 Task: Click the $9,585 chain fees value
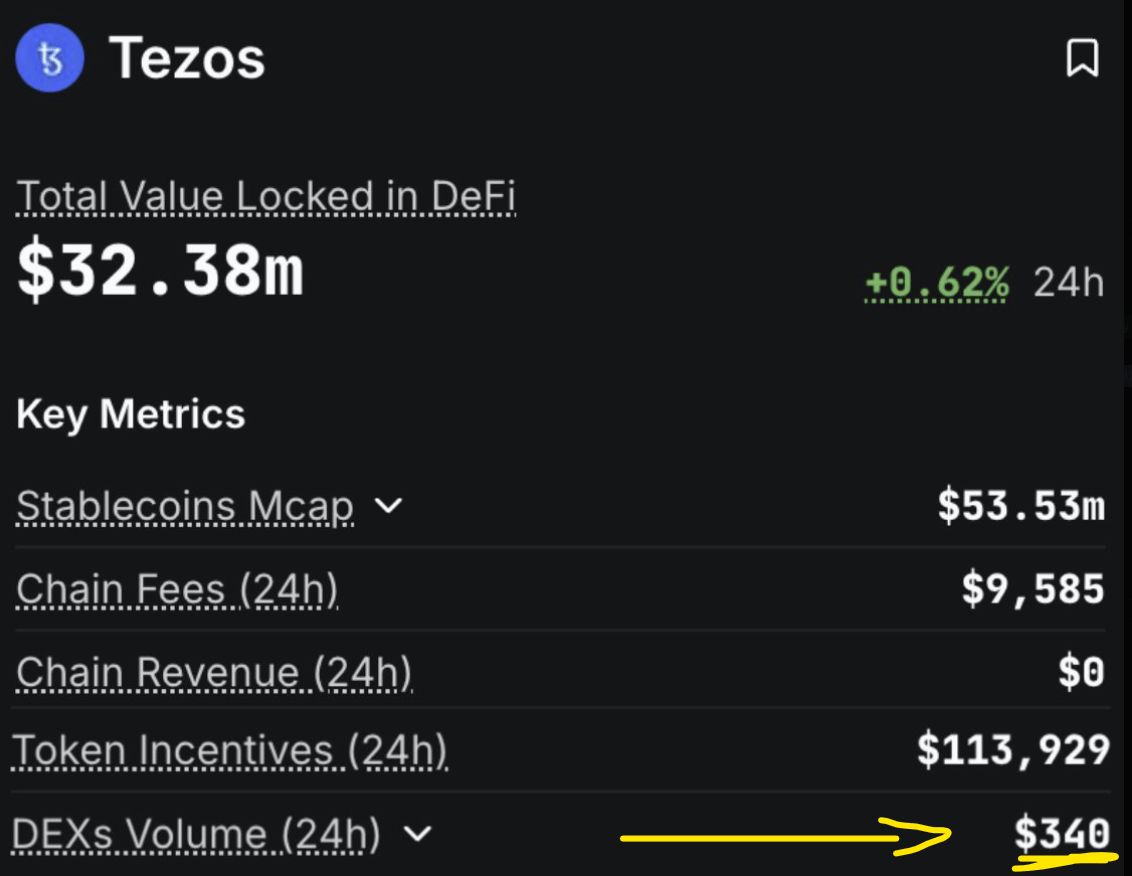point(1033,589)
